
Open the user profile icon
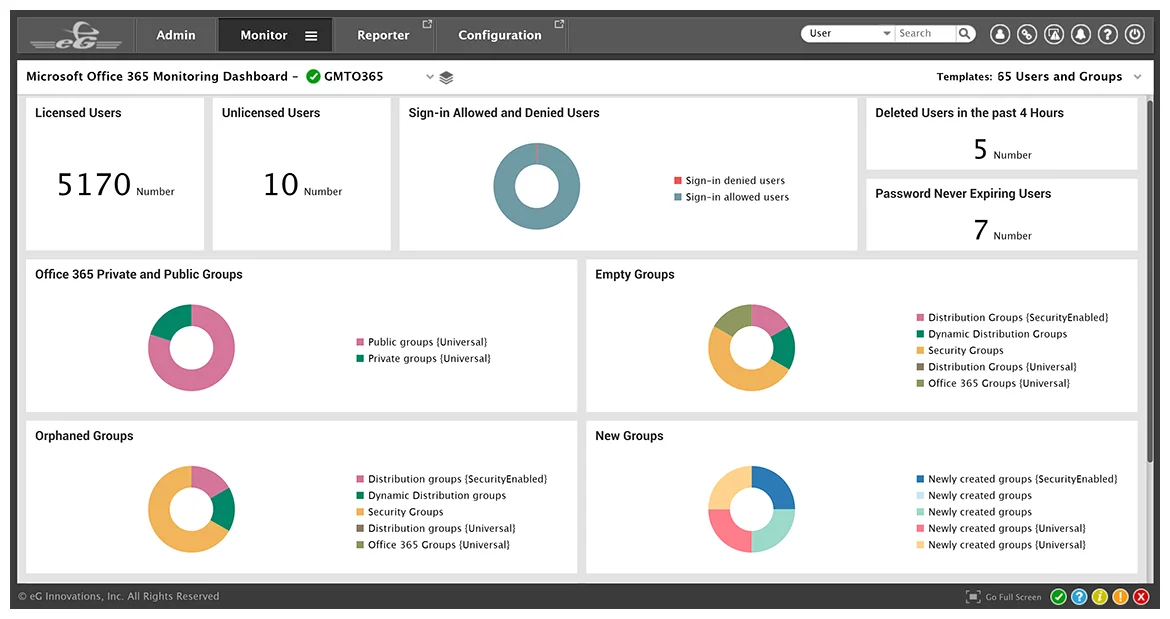point(1000,34)
